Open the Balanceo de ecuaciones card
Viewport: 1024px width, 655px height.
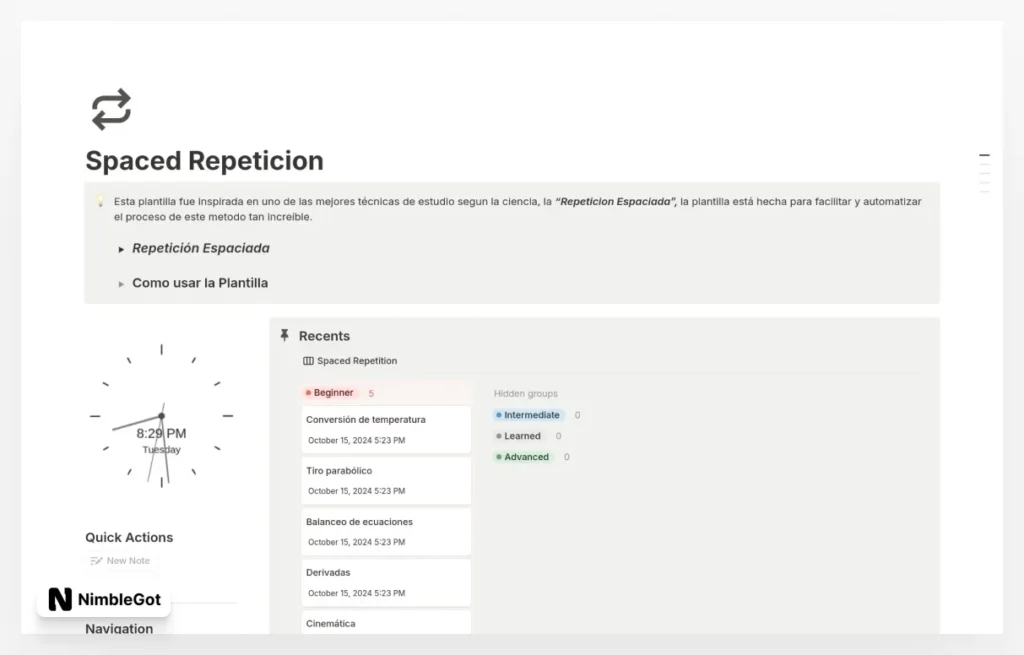click(385, 531)
